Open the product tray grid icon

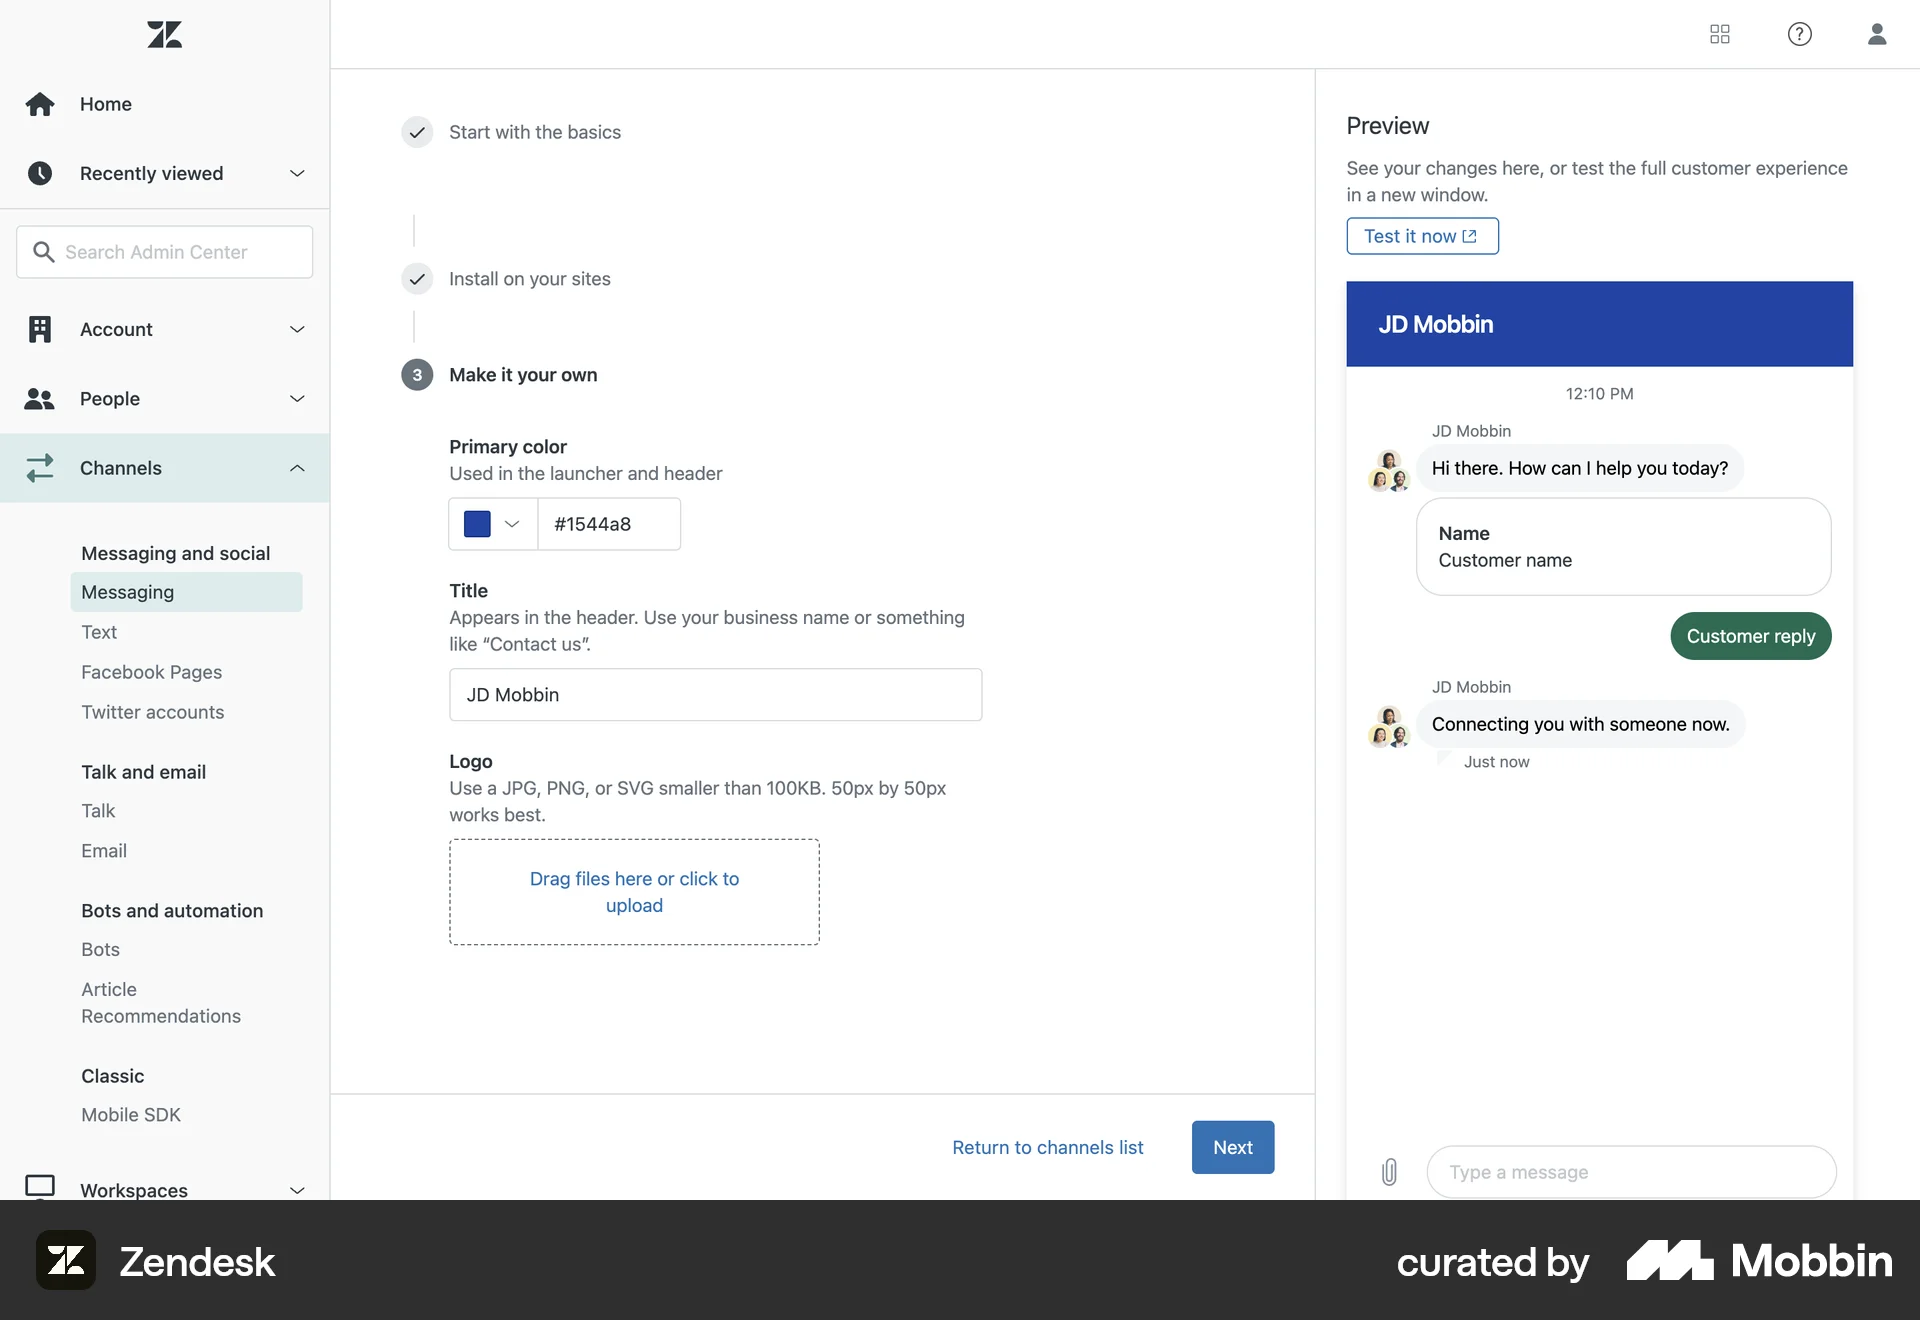click(1719, 34)
